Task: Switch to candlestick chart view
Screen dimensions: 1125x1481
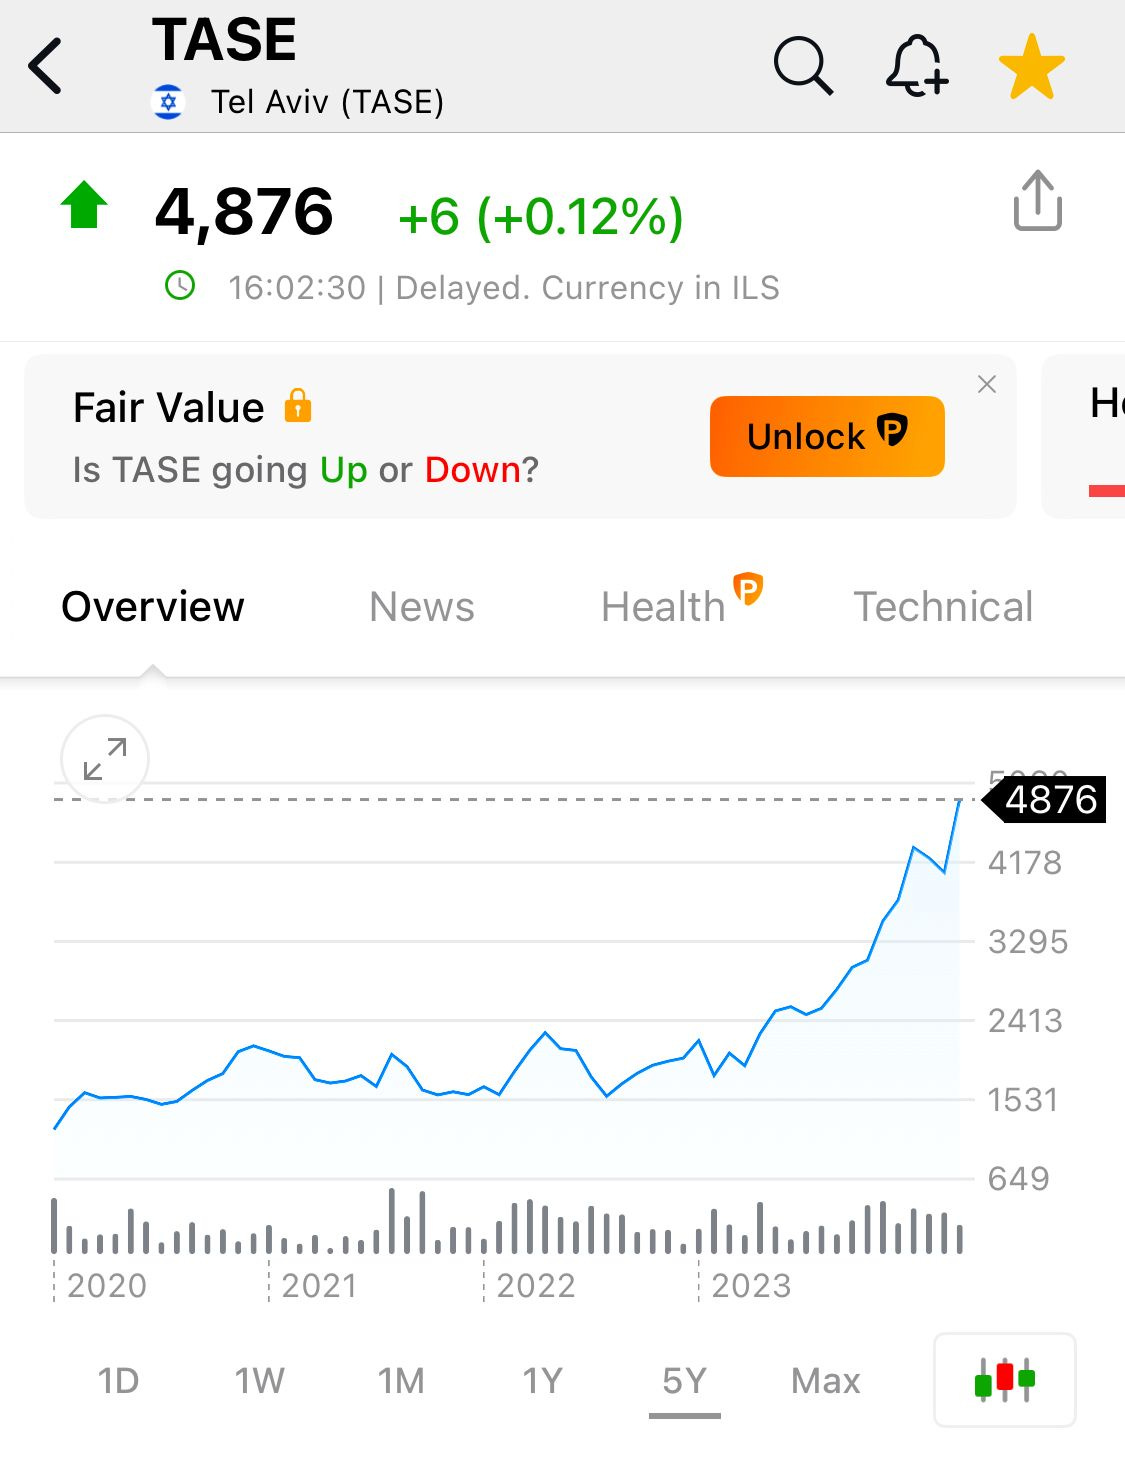Action: point(1005,1380)
